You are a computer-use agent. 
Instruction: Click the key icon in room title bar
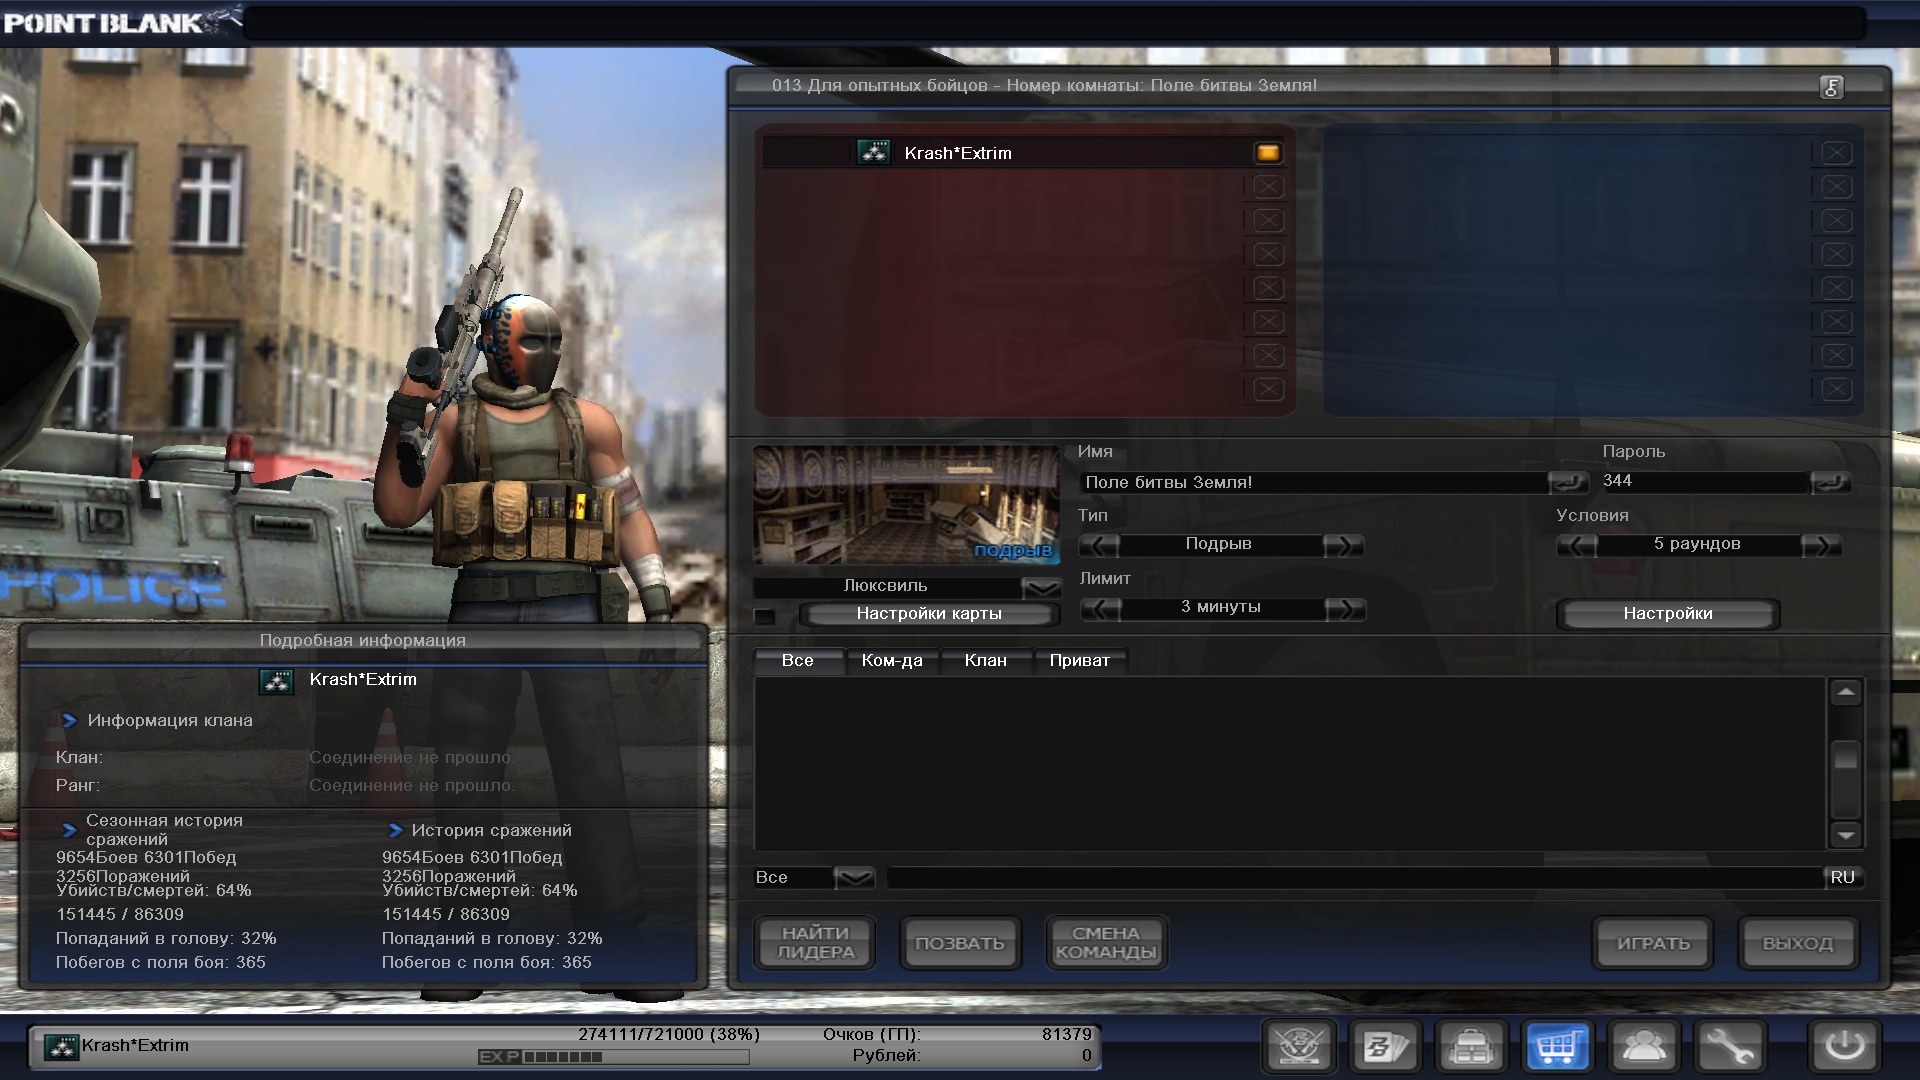point(1831,87)
